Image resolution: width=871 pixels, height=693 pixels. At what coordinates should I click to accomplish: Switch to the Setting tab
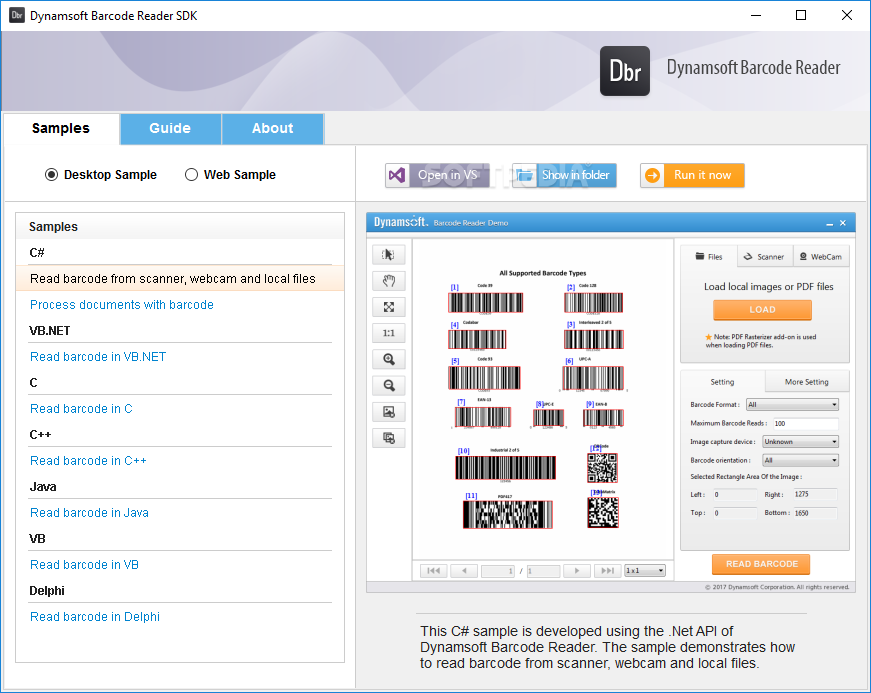coord(722,382)
